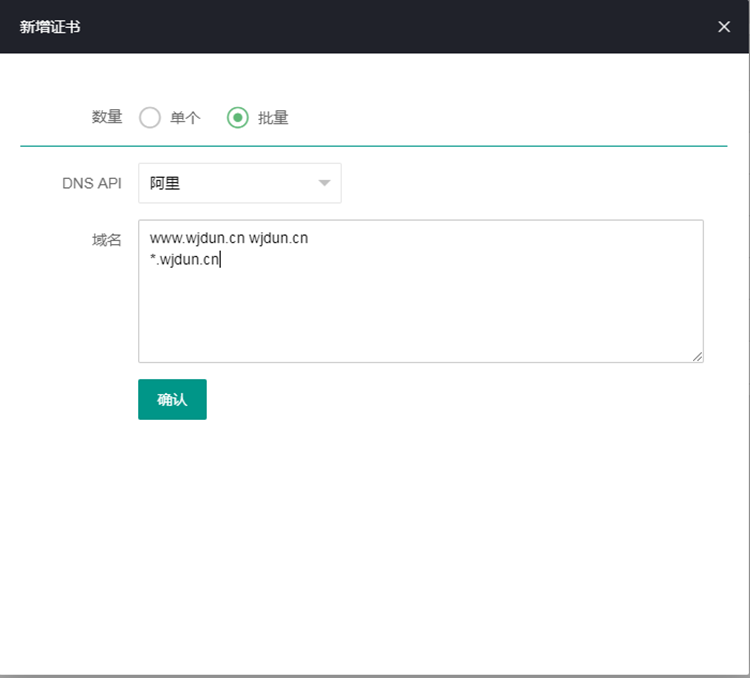Close the 新增证书 dialog
Viewport: 750px width, 678px height.
click(724, 27)
